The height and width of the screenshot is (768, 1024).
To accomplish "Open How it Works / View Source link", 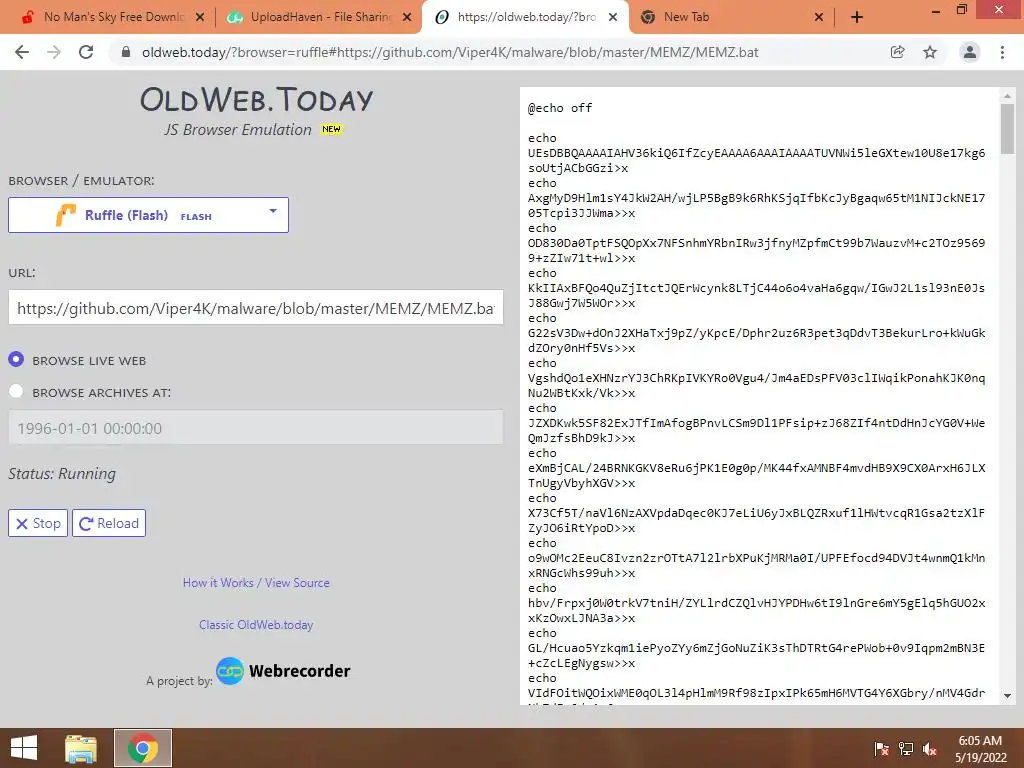I will click(256, 583).
